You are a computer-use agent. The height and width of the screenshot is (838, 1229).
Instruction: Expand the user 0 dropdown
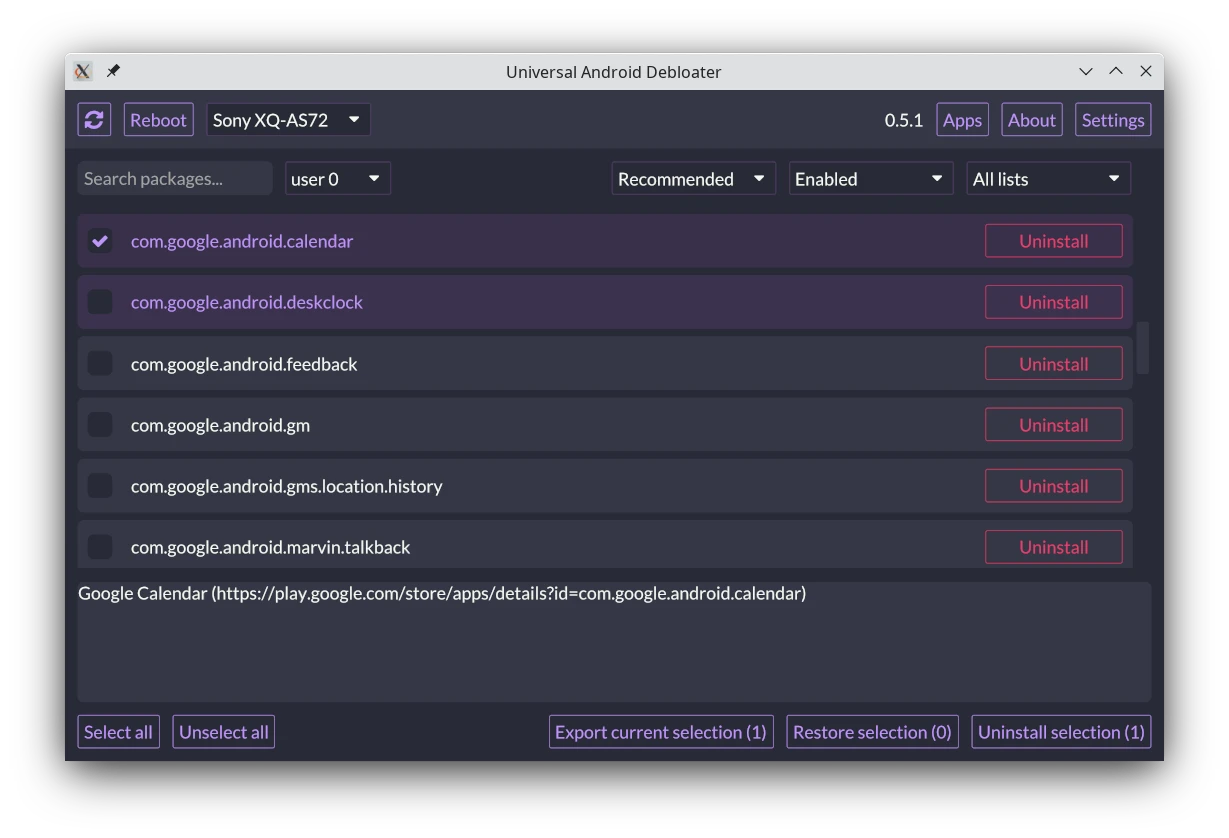(337, 179)
